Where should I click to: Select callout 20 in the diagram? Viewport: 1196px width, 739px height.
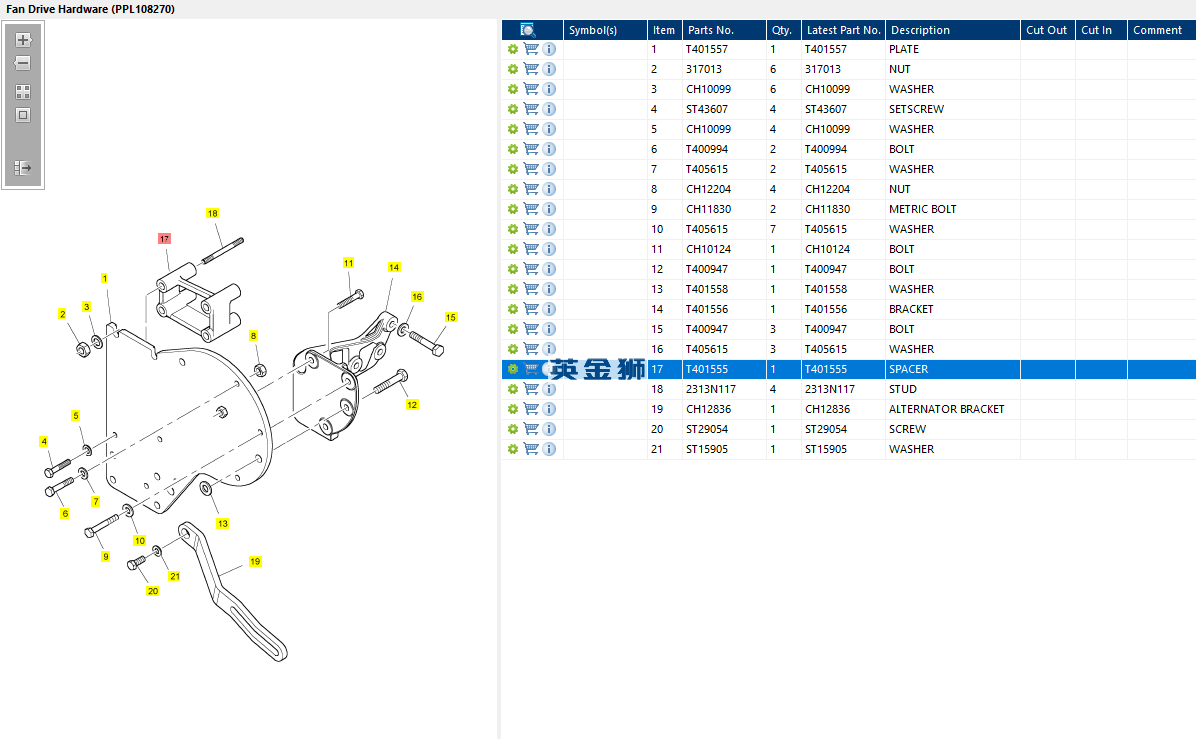click(153, 591)
